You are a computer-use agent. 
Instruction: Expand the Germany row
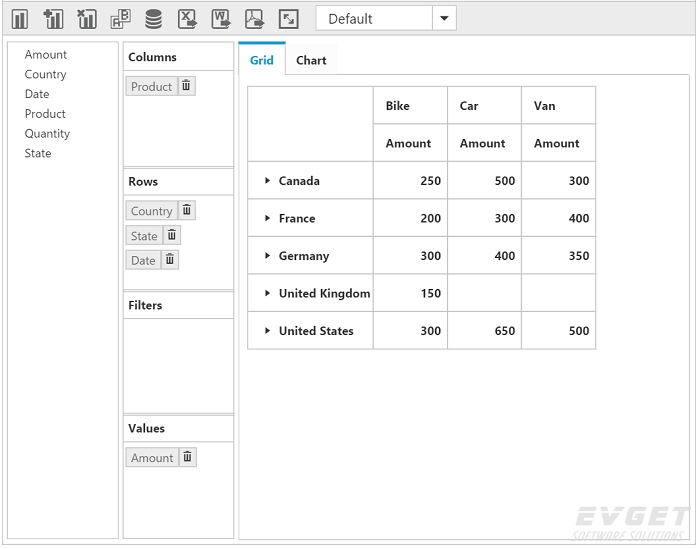(267, 255)
